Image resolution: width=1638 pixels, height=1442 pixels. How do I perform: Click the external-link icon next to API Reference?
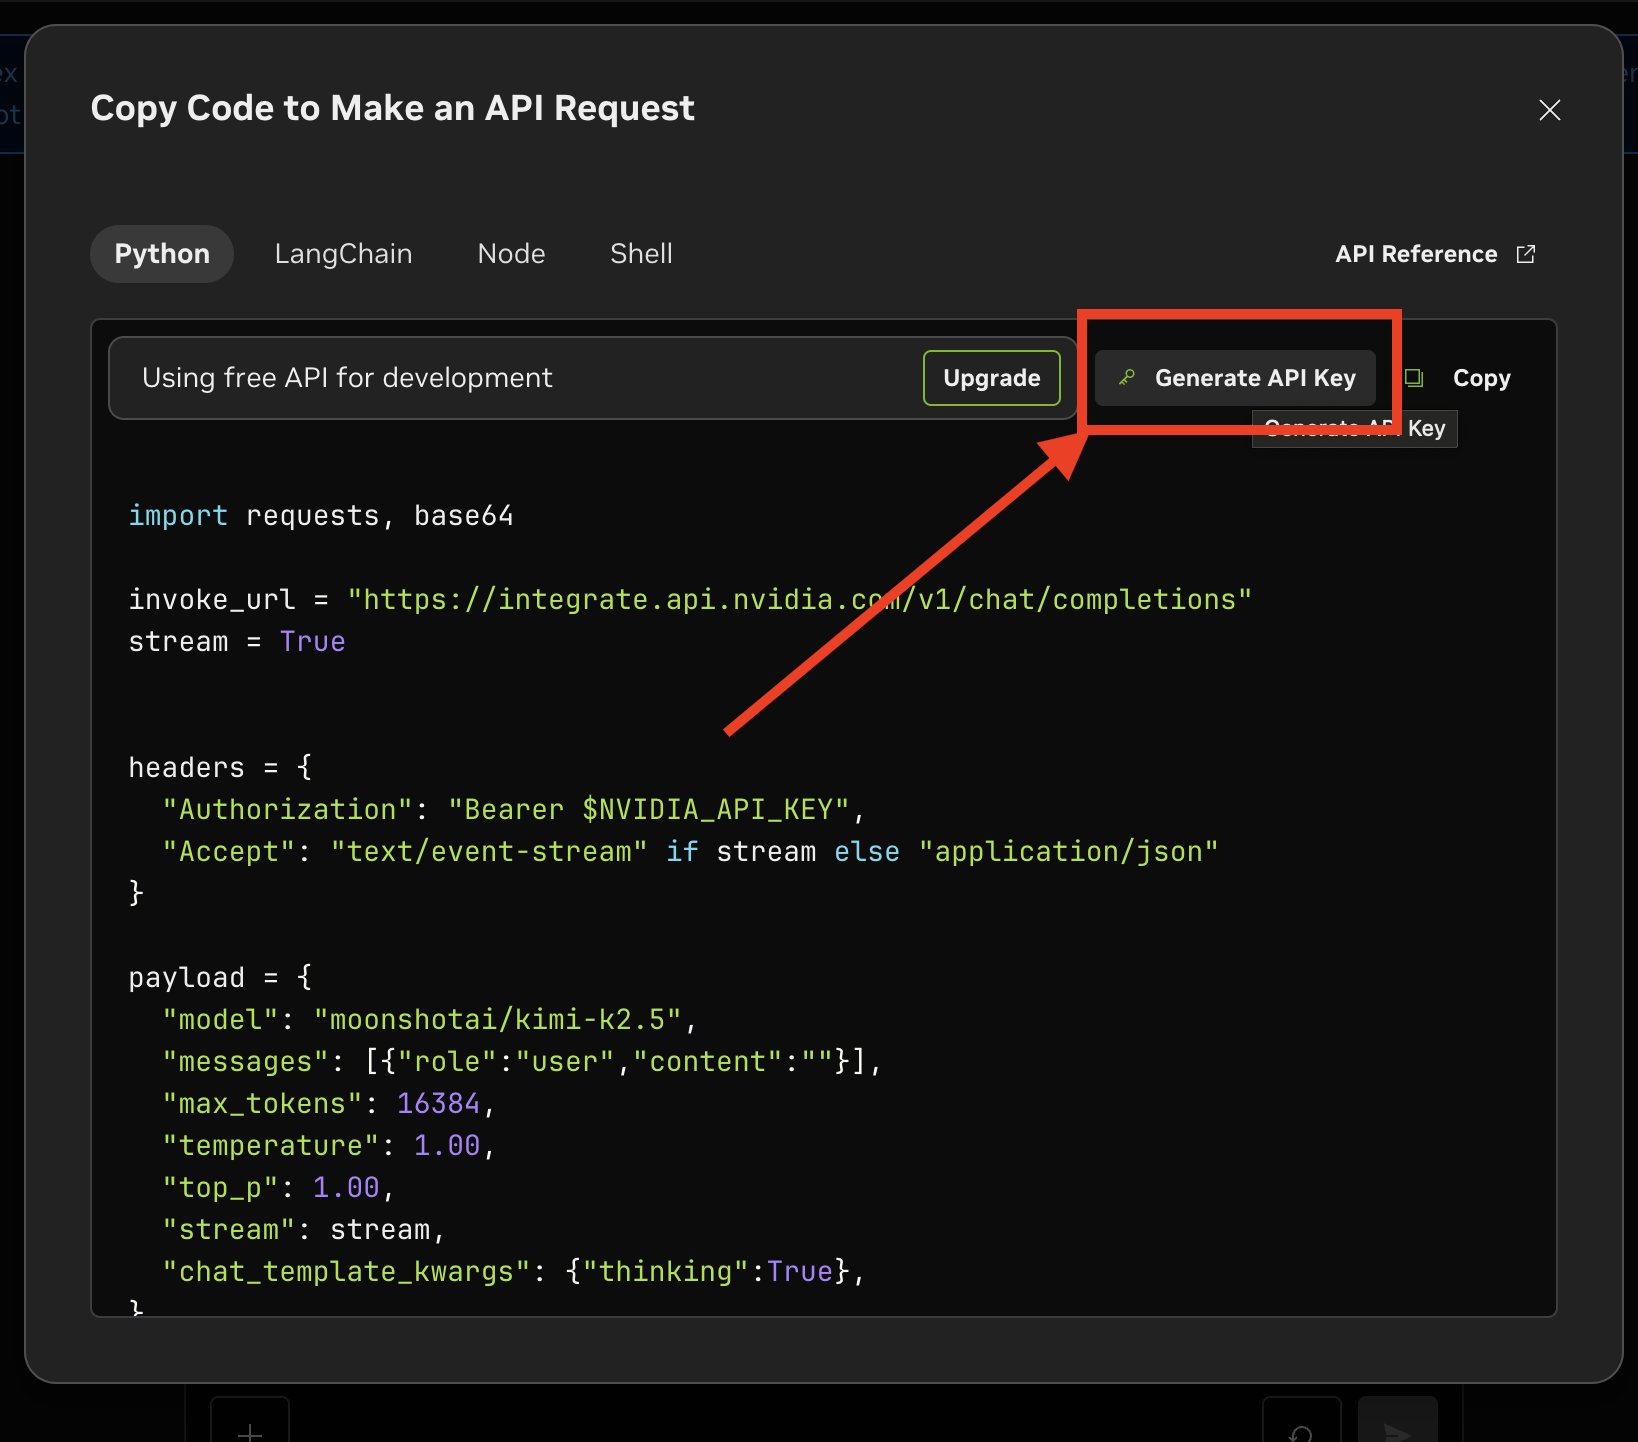(x=1524, y=253)
